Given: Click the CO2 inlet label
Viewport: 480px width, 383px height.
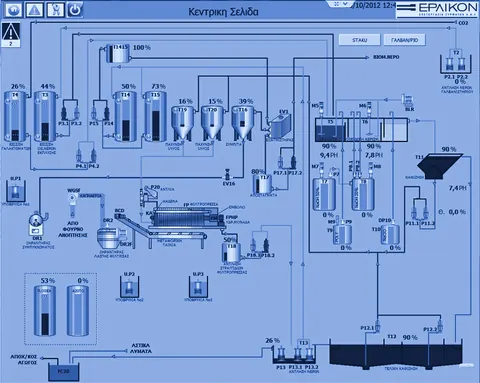Looking at the screenshot, I should tap(463, 23).
